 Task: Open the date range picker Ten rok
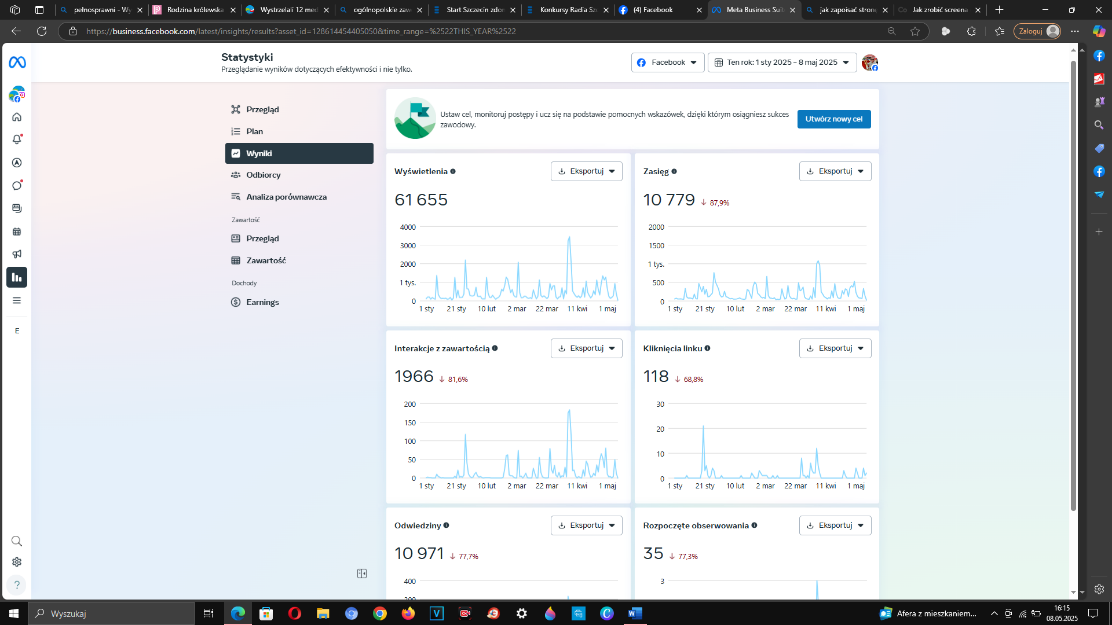[x=782, y=63]
